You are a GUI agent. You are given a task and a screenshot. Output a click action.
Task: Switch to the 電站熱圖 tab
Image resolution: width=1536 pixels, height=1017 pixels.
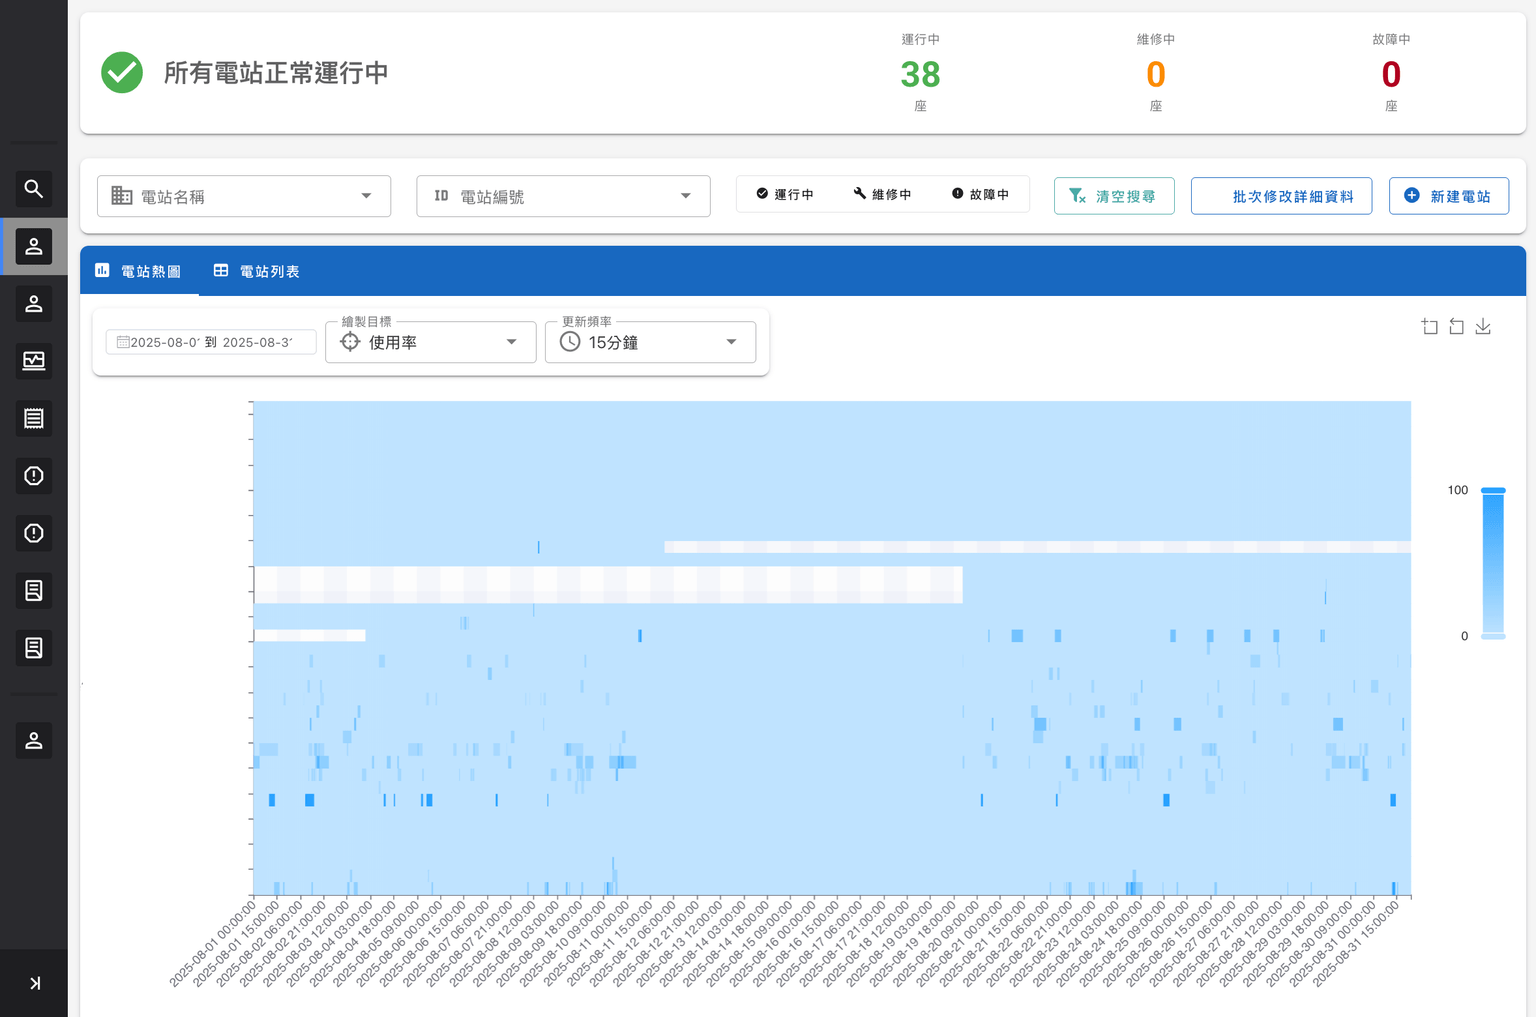click(x=139, y=271)
